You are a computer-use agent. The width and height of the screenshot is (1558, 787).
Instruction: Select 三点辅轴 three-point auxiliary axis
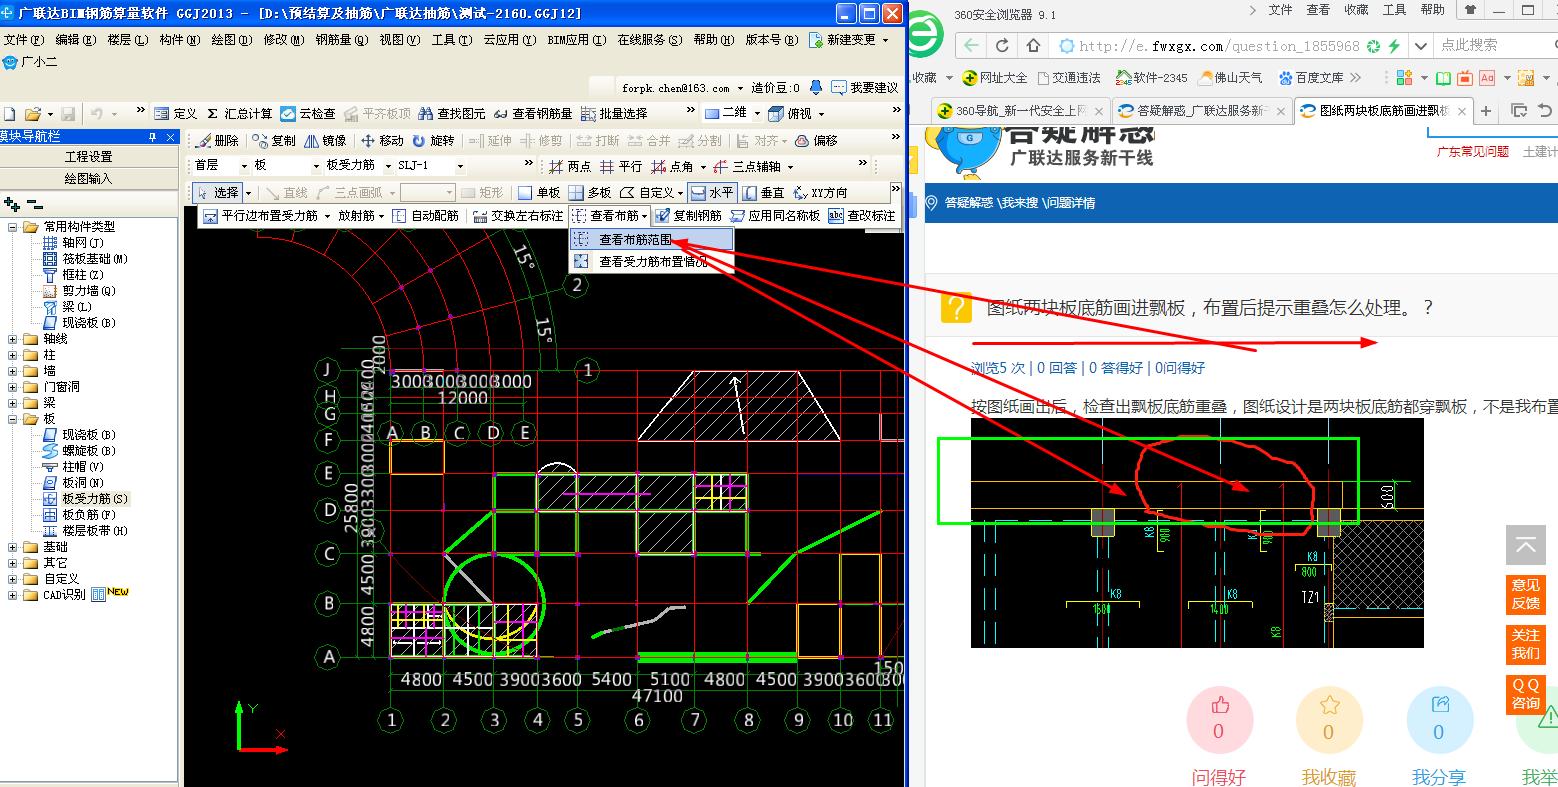point(748,167)
